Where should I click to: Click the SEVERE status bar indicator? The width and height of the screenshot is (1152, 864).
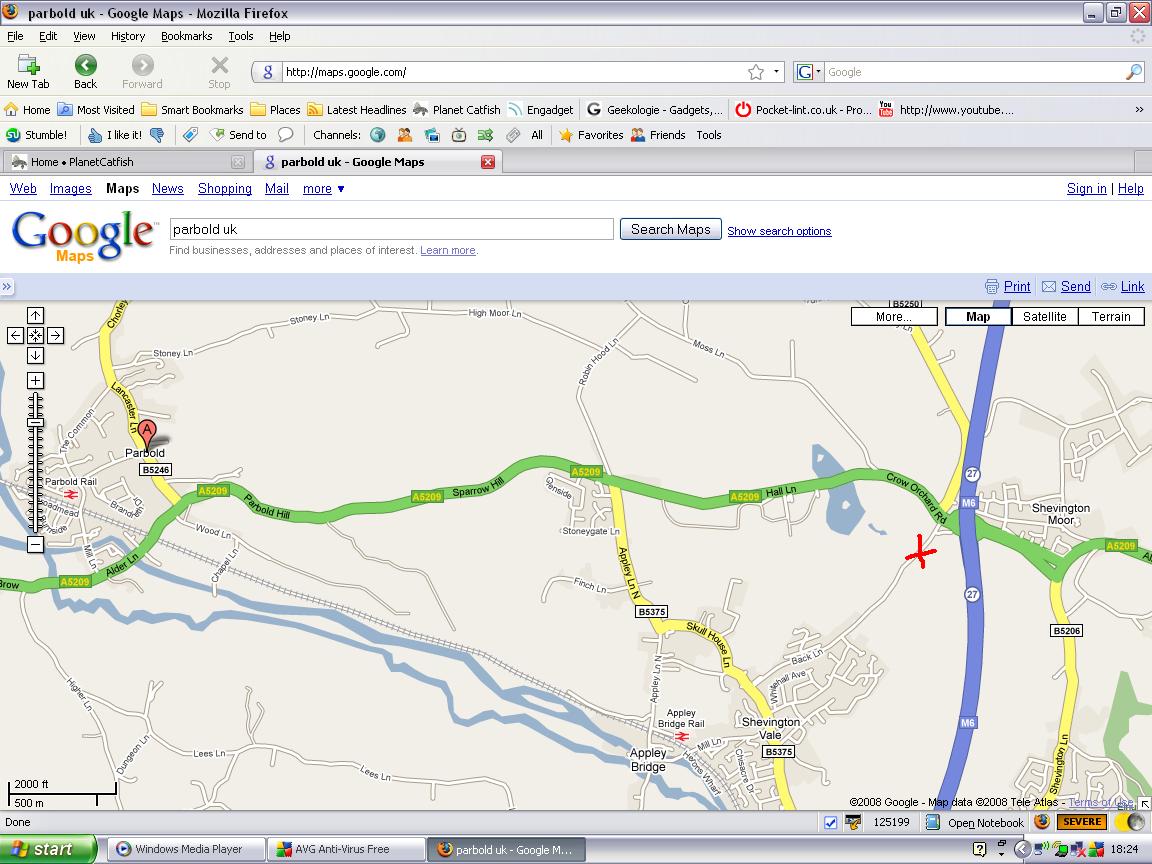pyautogui.click(x=1081, y=822)
